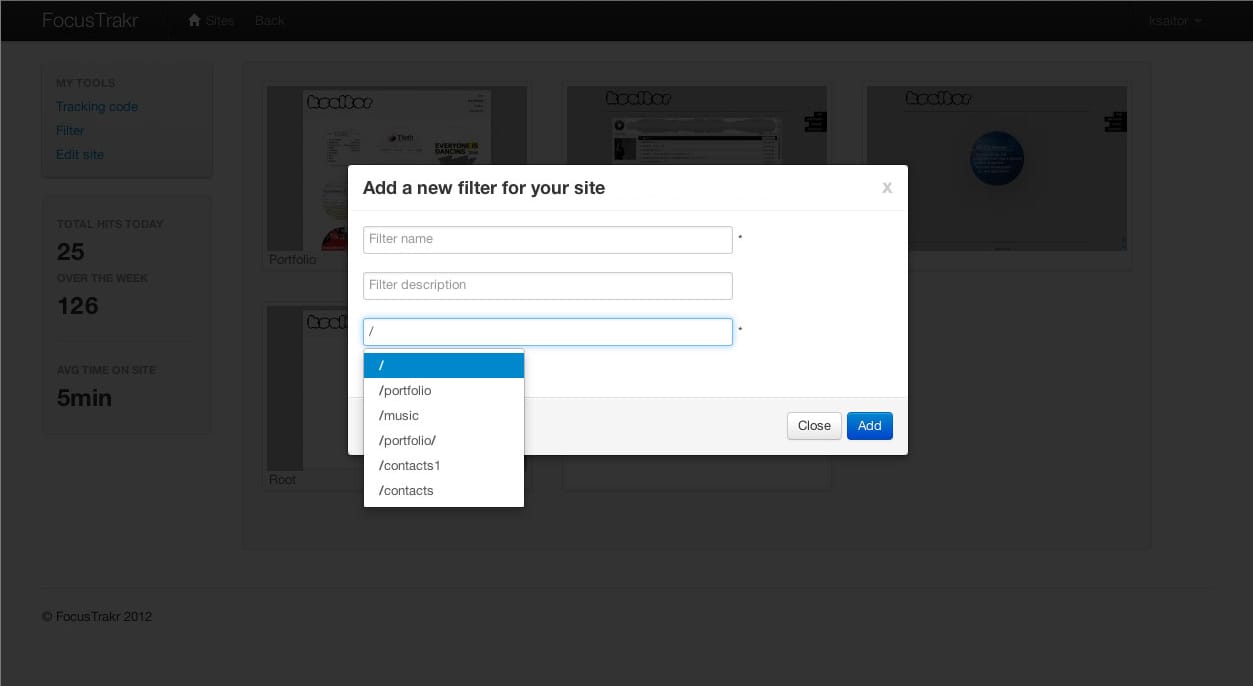Screen dimensions: 1253x686
Task: Select the highlighted / suggestion
Action: (444, 365)
